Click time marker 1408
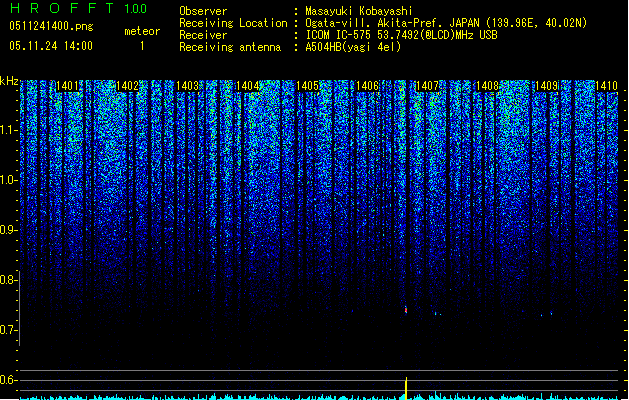Screen dimensions: 629x400 487,86
